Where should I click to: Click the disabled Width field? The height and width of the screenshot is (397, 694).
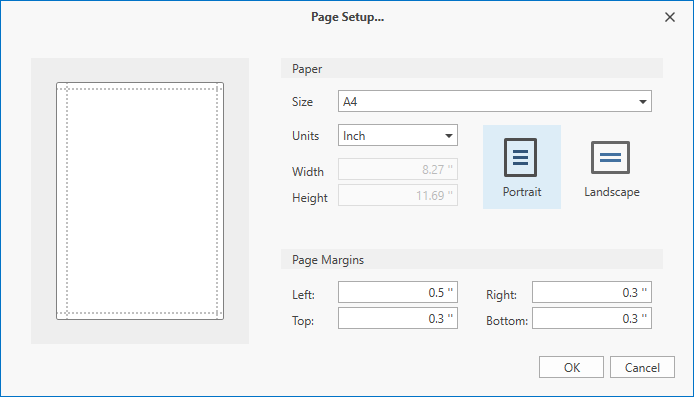[397, 169]
